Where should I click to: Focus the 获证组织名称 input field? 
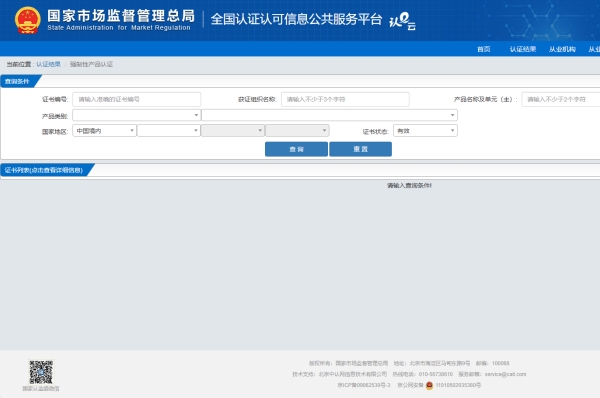345,99
